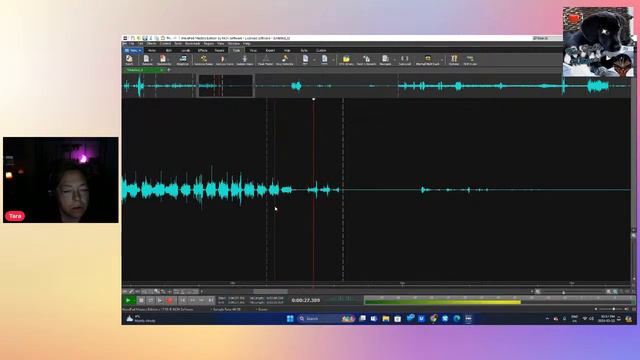
Task: Select the green Untitled file tab
Action: click(x=144, y=70)
